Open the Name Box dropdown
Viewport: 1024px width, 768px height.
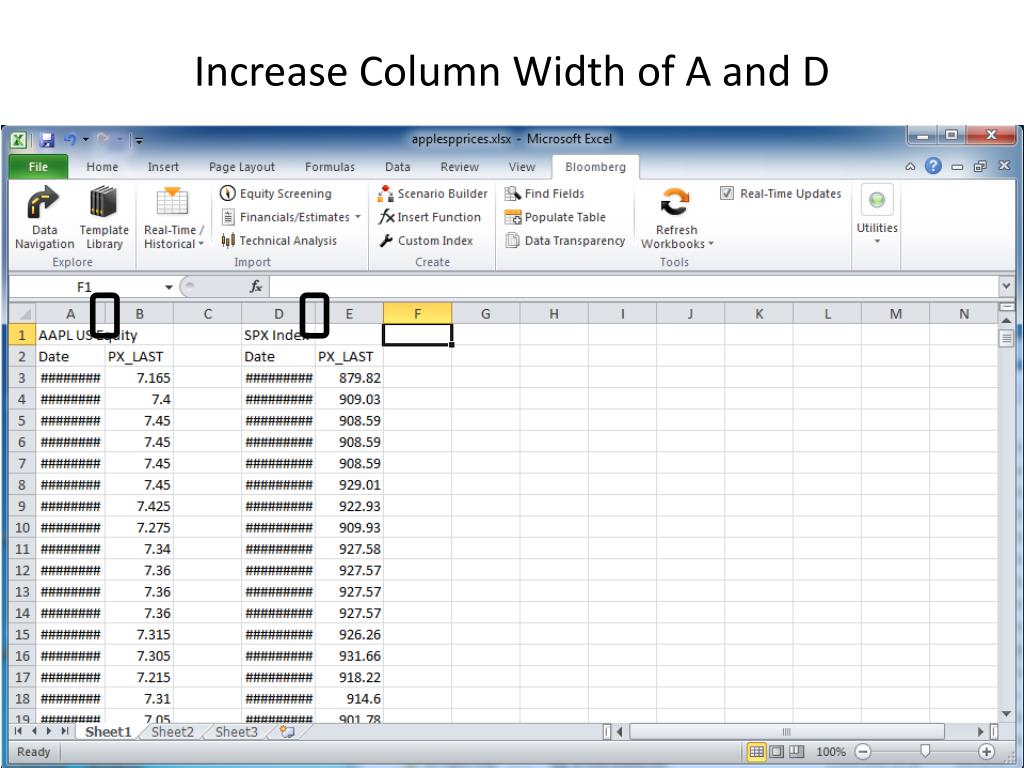pyautogui.click(x=168, y=287)
